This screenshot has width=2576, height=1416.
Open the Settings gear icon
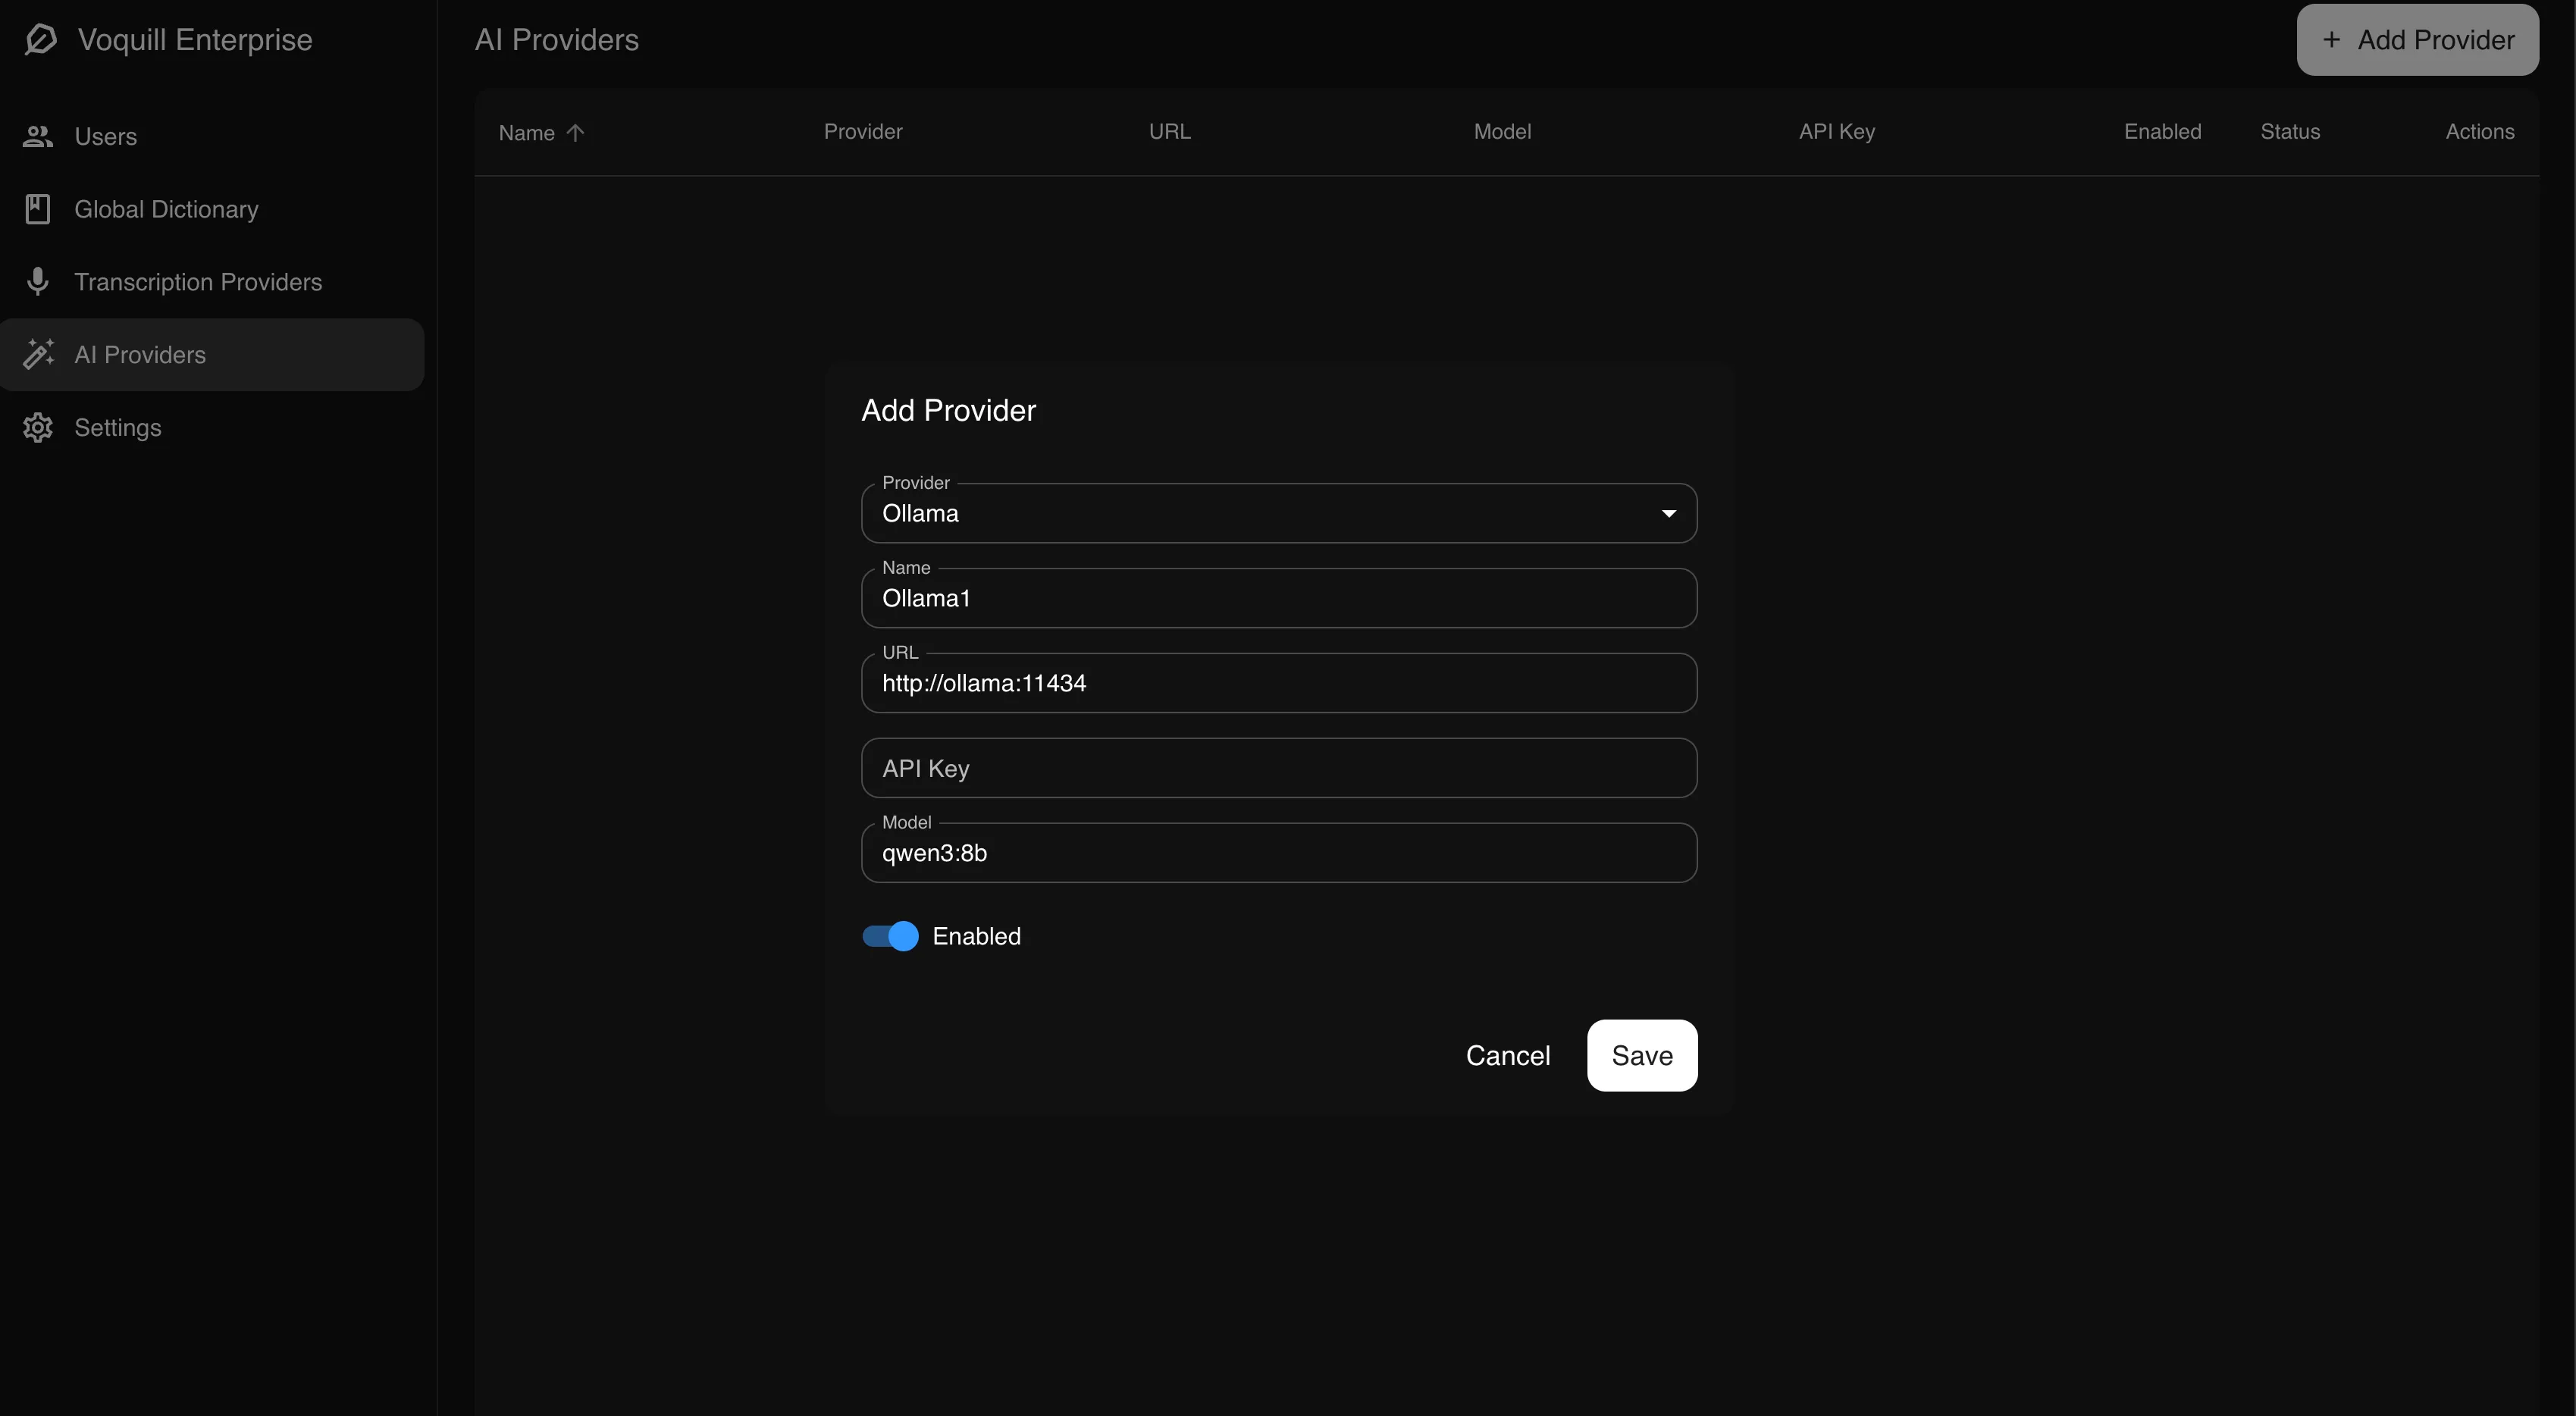[x=38, y=427]
